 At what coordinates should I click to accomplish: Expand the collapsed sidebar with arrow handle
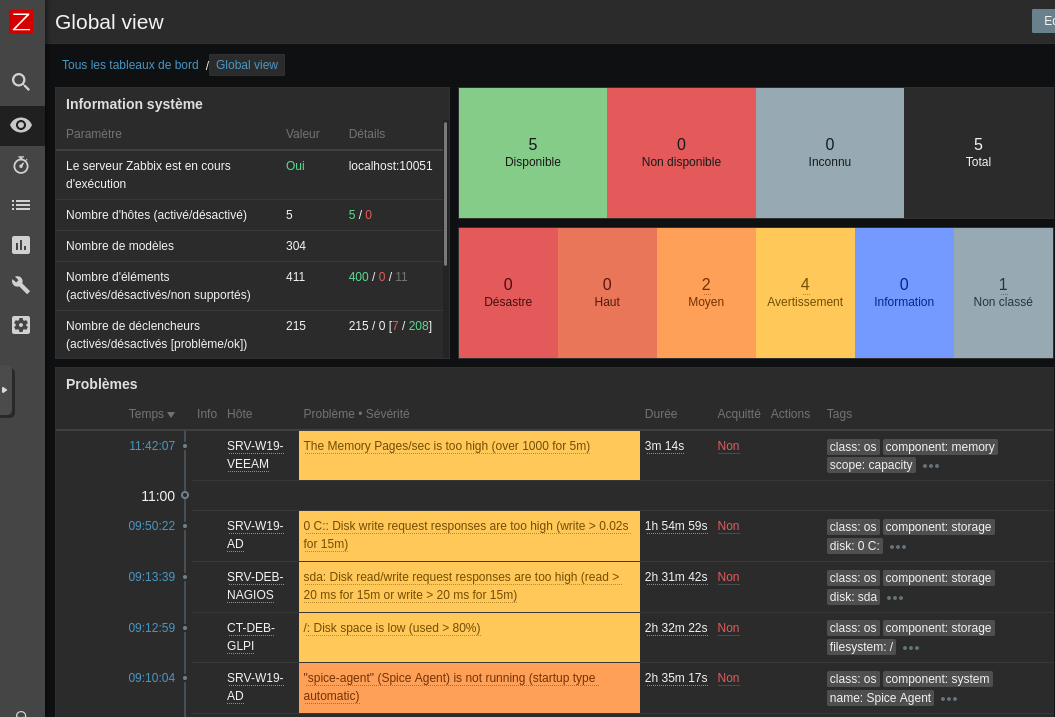click(x=5, y=390)
